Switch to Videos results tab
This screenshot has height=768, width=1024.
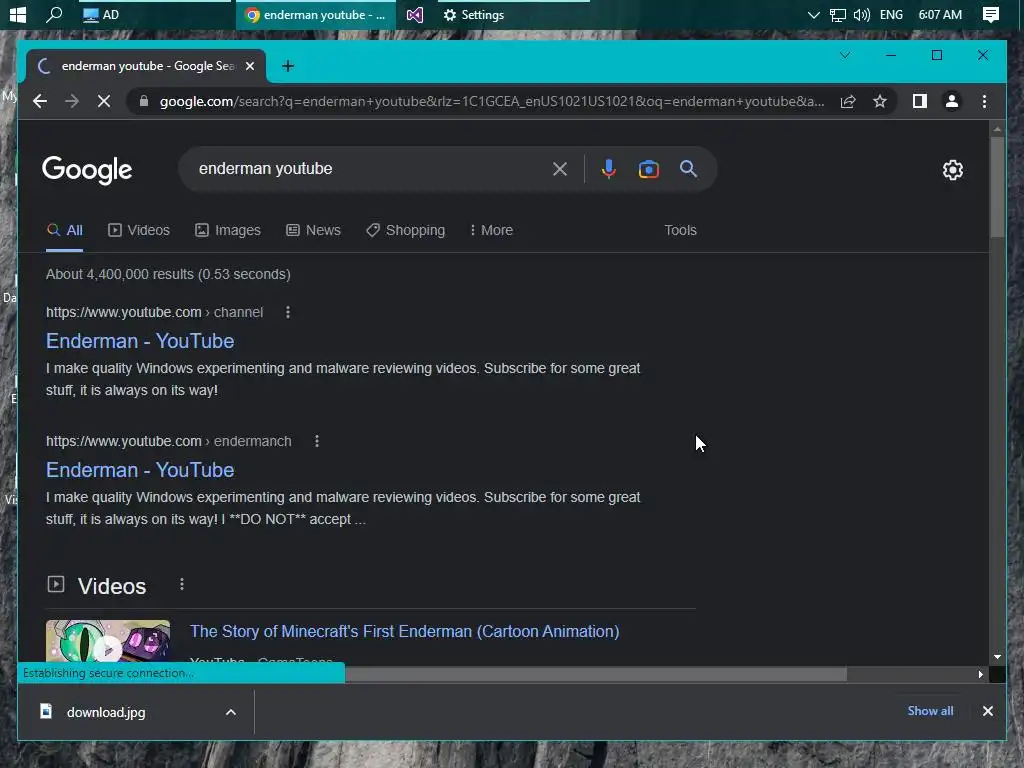coord(138,231)
